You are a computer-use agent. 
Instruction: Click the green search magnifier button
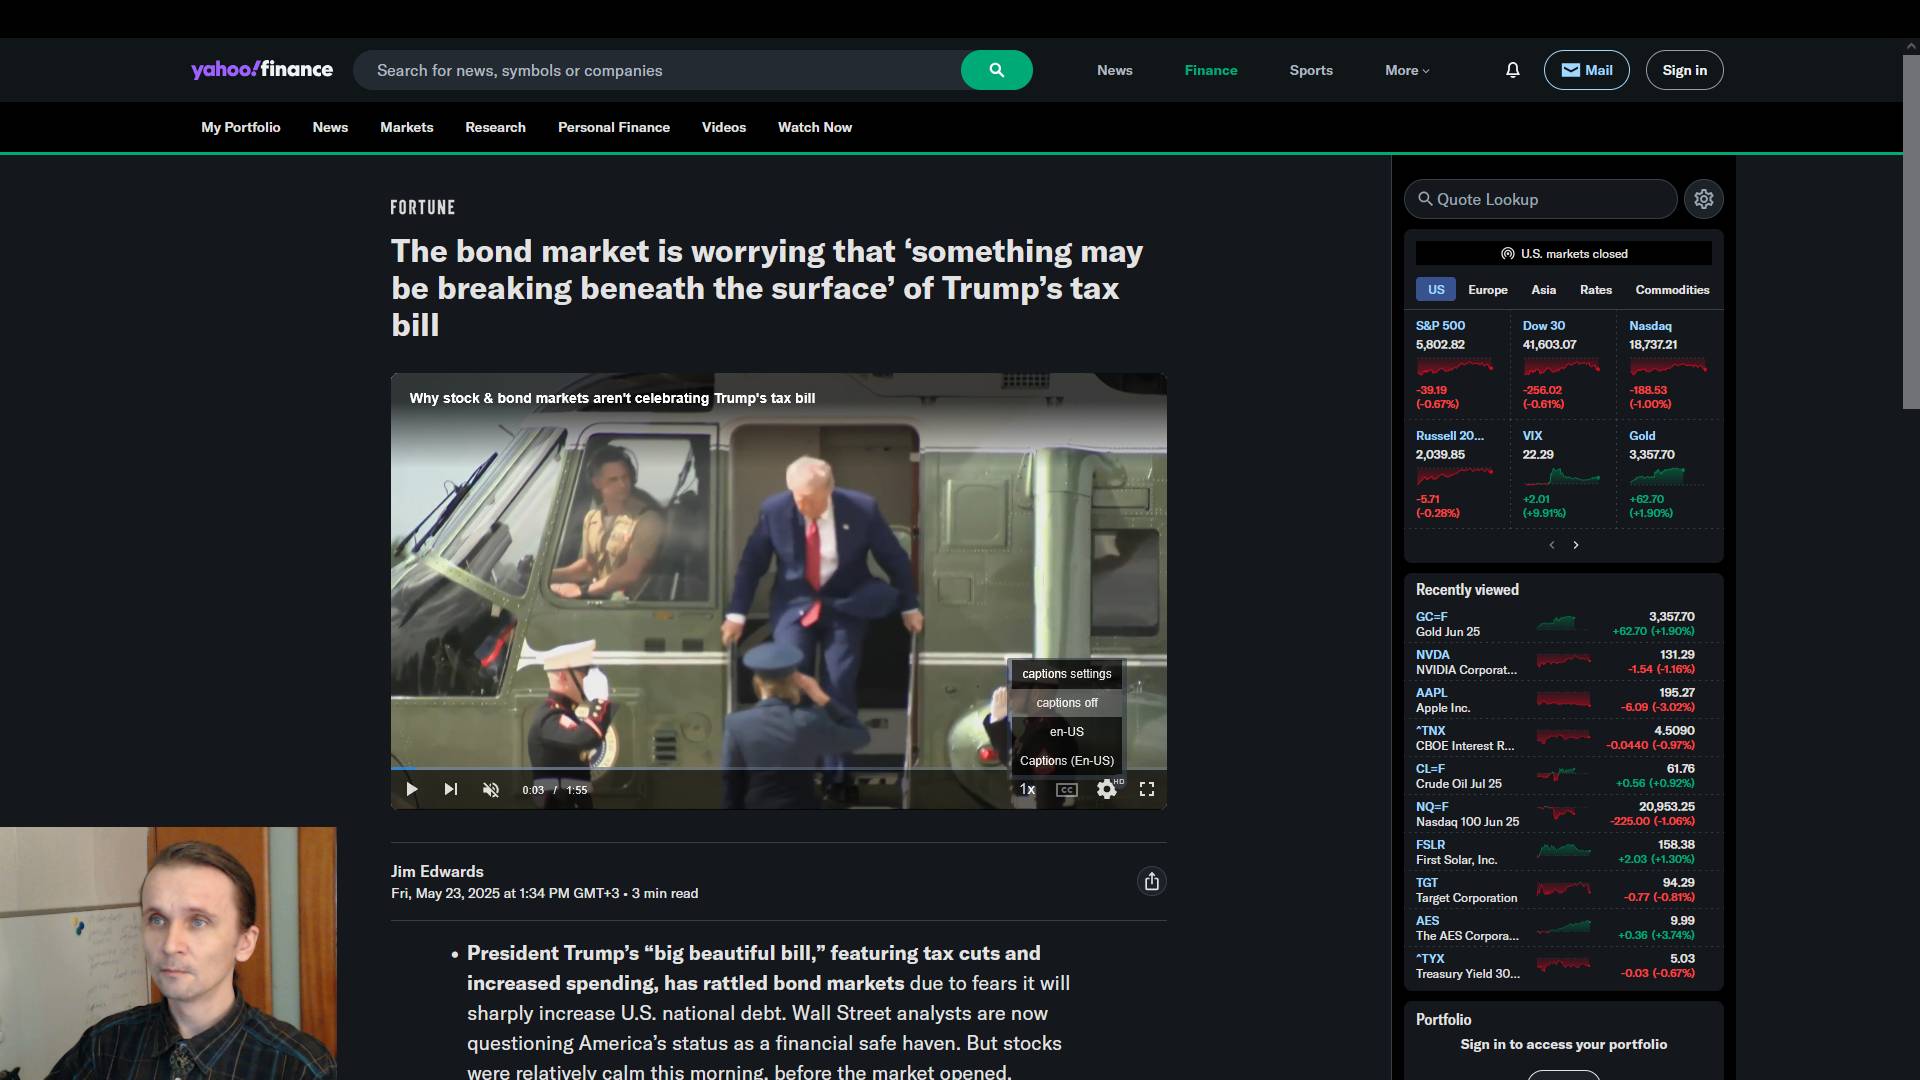click(x=996, y=70)
